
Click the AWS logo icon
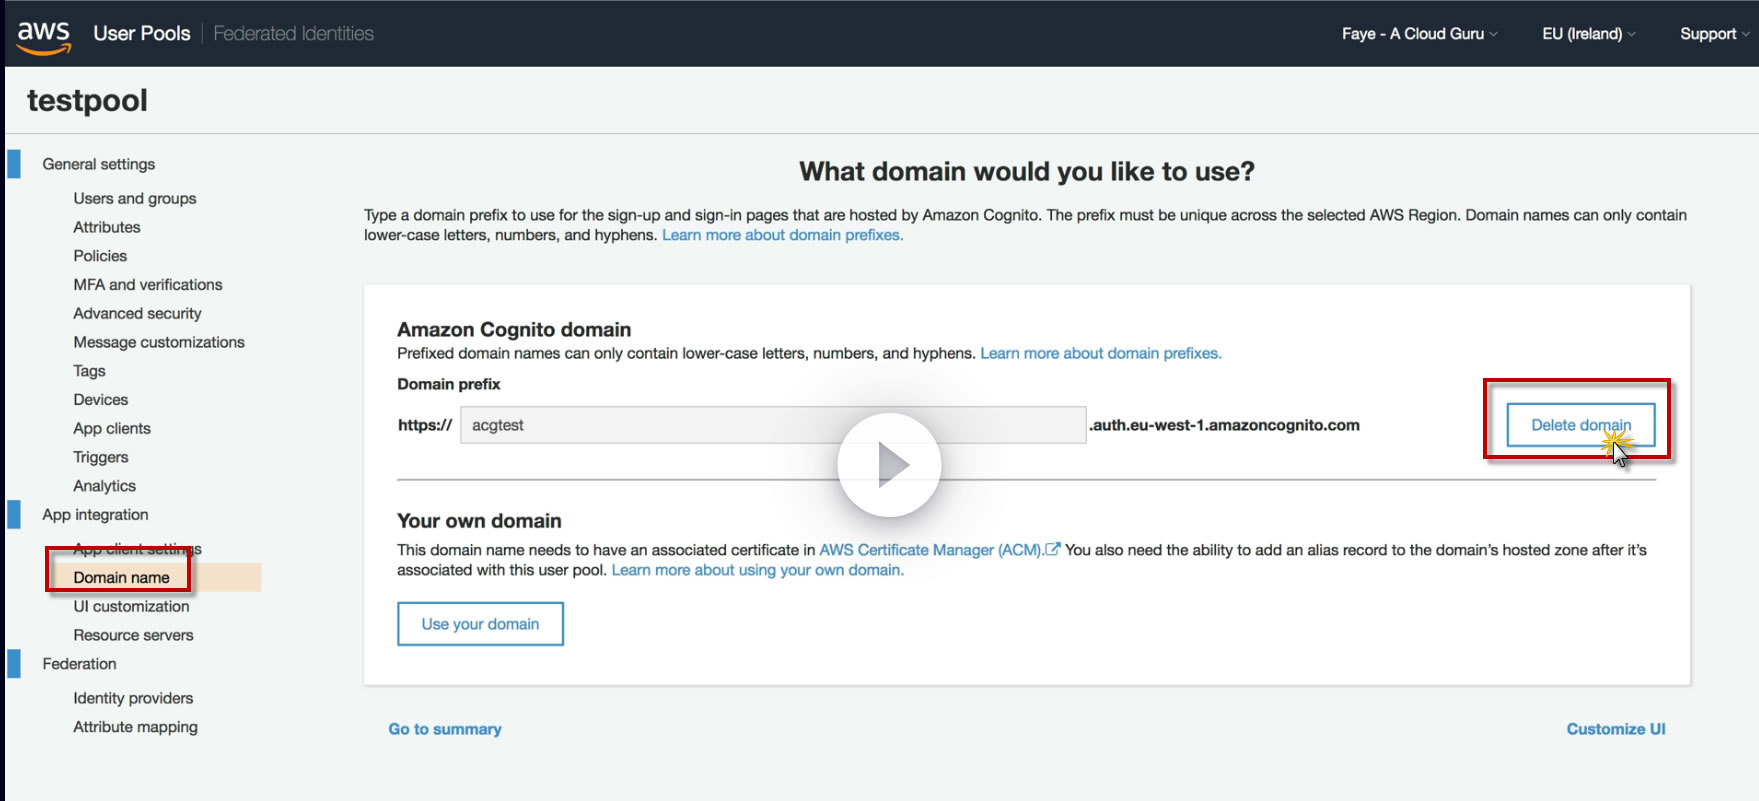click(44, 36)
